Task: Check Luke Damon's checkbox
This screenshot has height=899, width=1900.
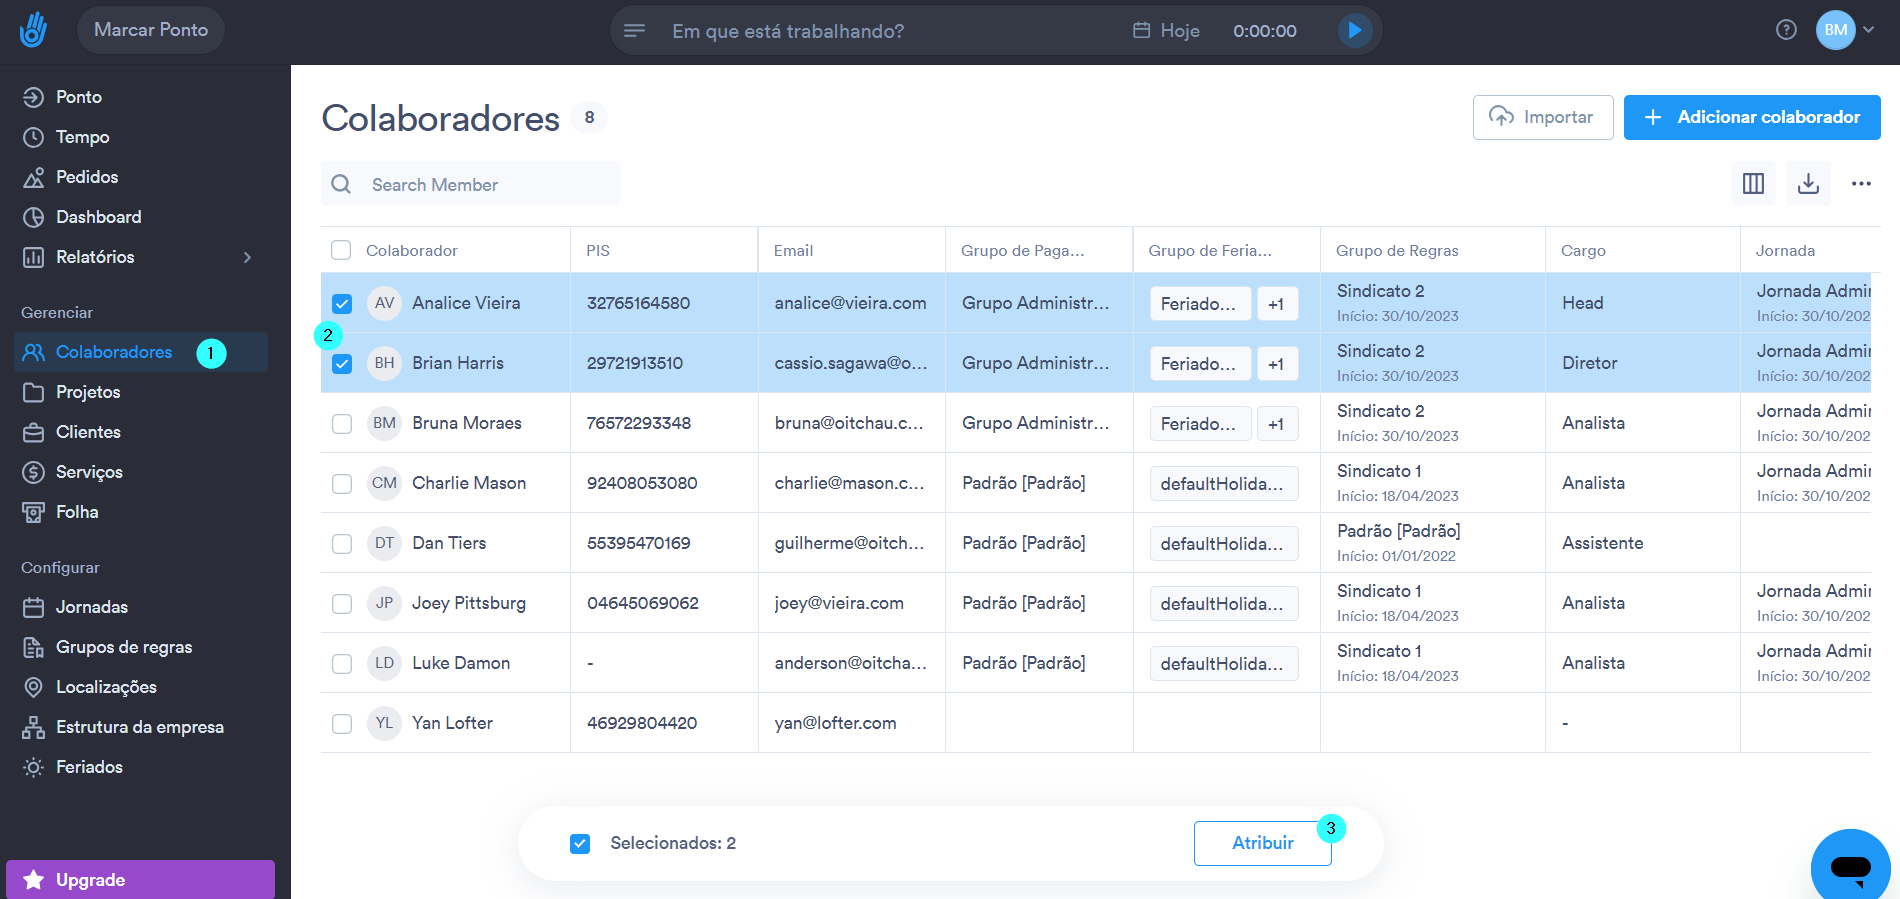Action: click(342, 663)
